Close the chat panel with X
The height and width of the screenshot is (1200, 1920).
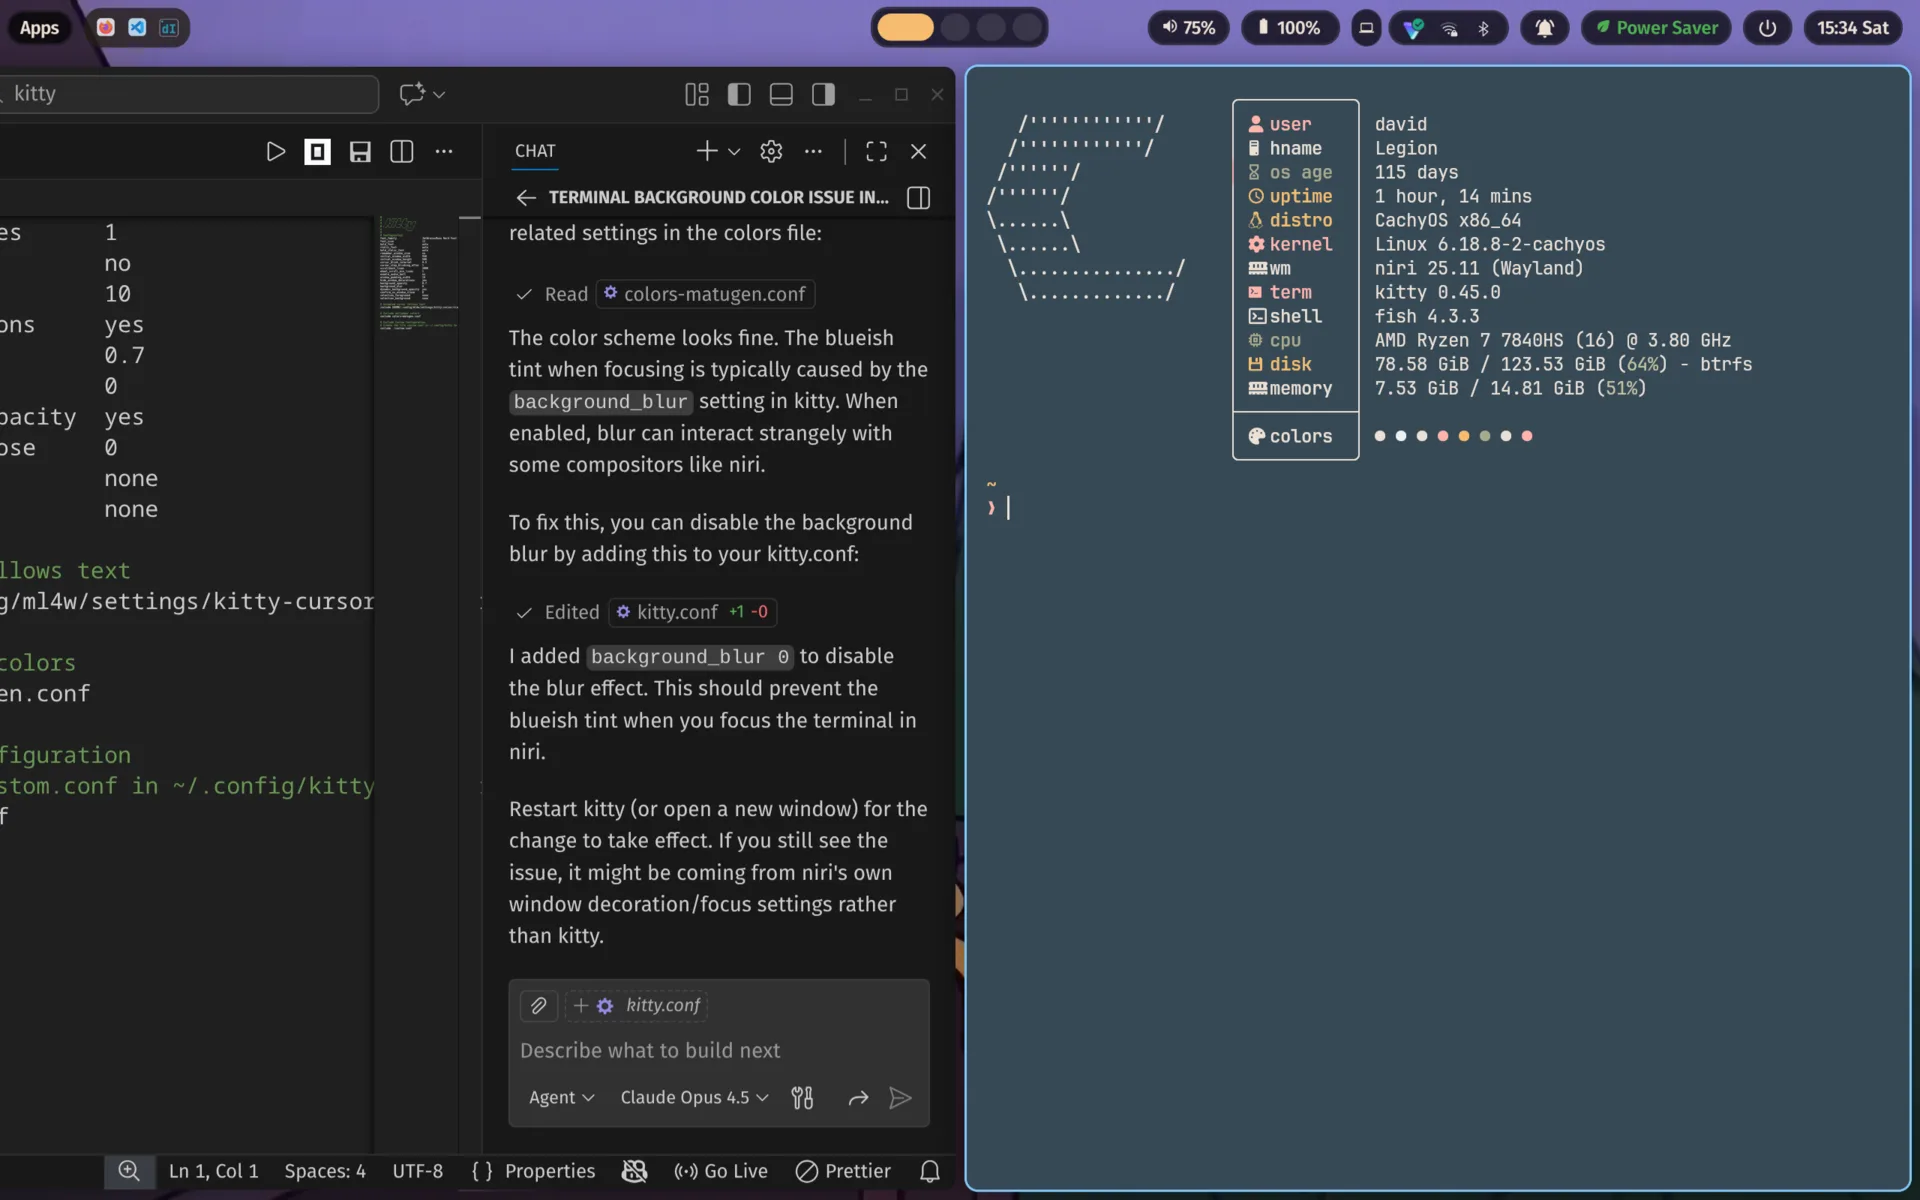click(x=918, y=151)
